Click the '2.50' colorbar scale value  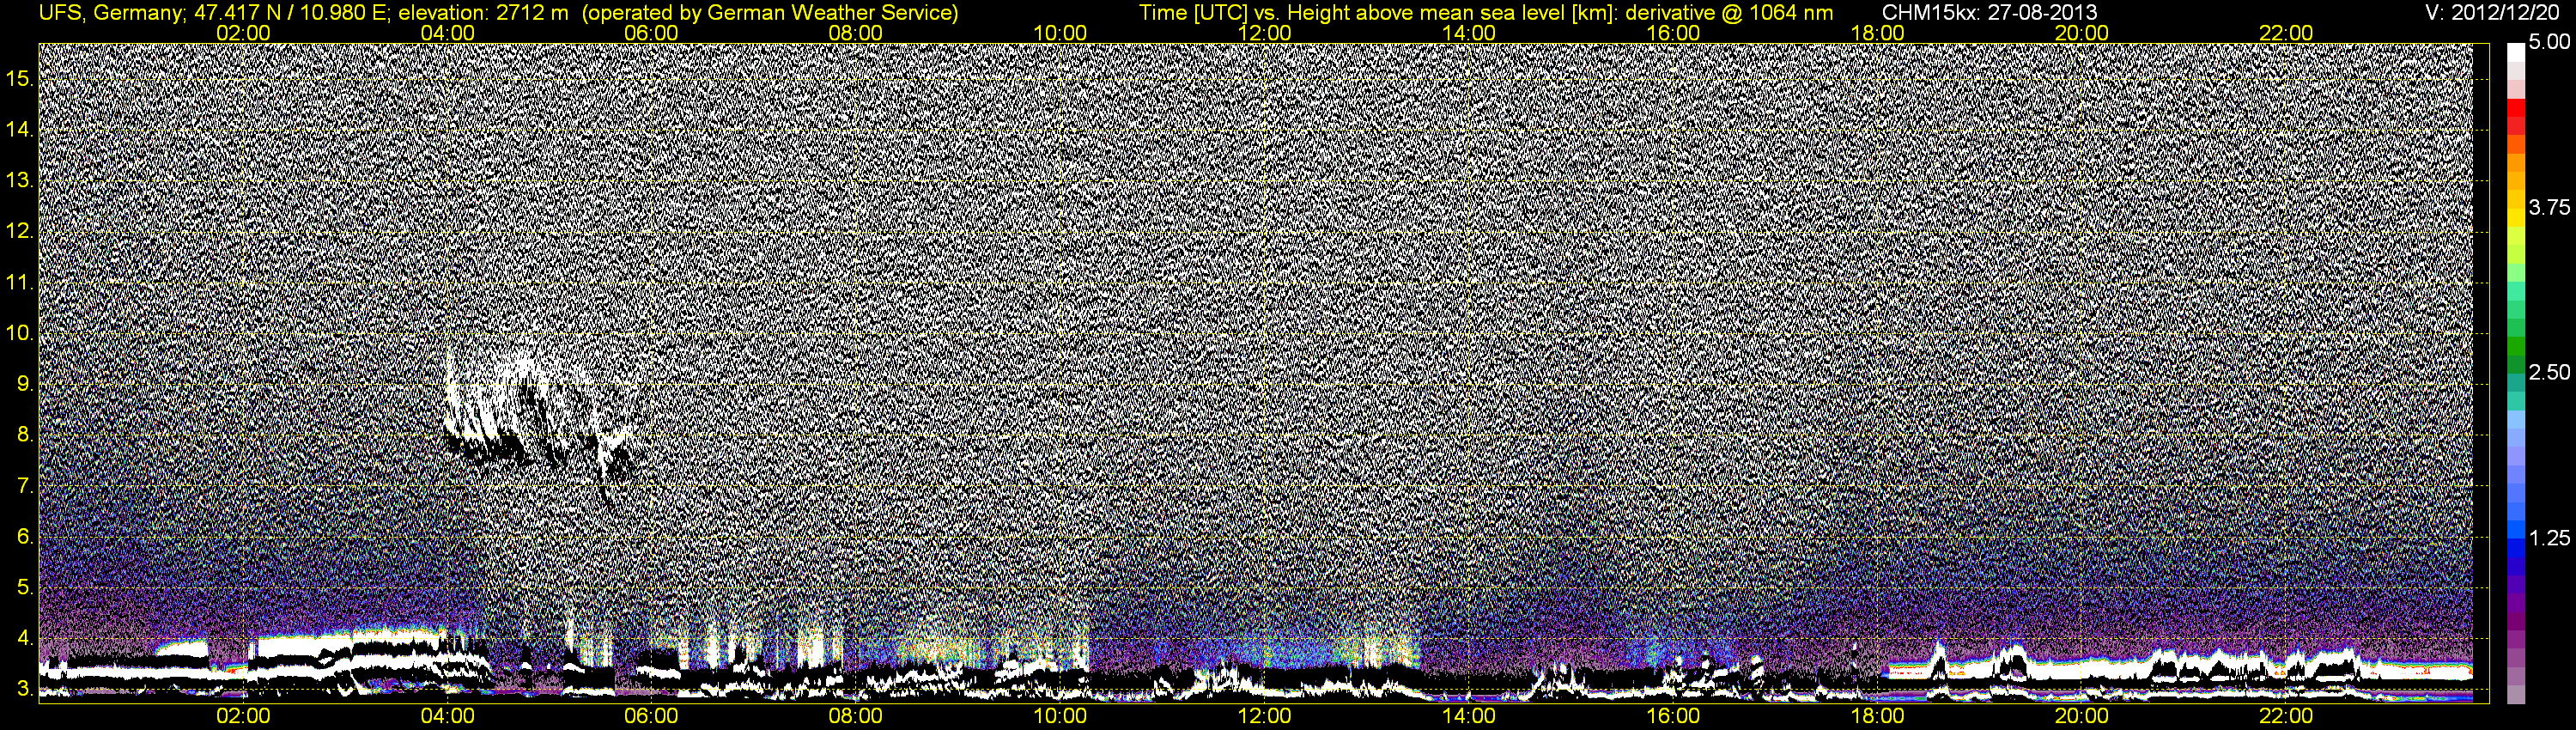tap(2549, 372)
